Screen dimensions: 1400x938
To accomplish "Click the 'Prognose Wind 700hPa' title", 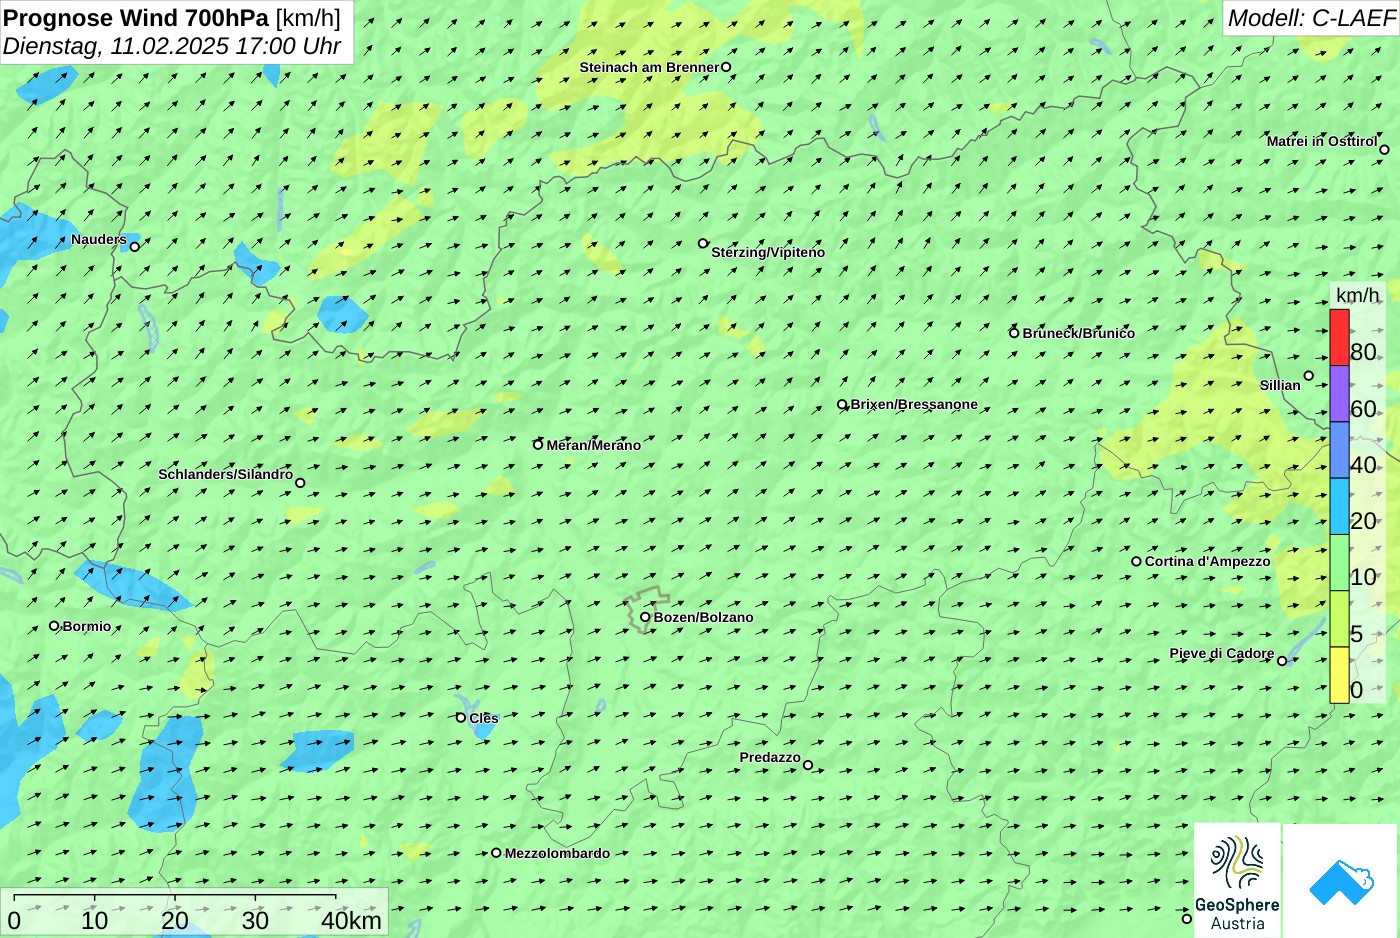I will point(137,17).
